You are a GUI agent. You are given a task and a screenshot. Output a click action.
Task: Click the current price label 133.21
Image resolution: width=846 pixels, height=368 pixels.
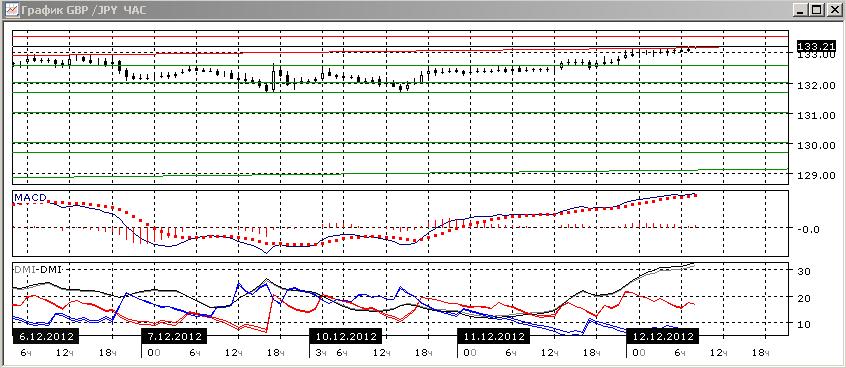816,45
